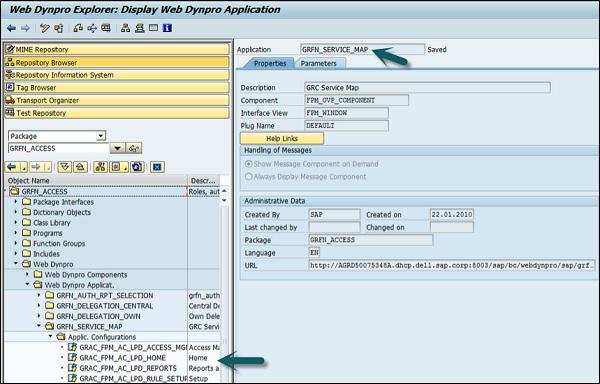The height and width of the screenshot is (384, 600).
Task: Click the Help Links button
Action: [282, 138]
